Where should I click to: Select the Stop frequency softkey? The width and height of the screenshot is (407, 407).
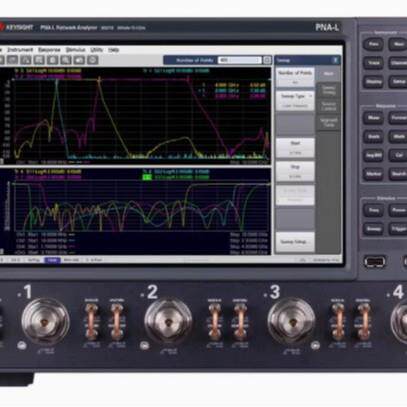pyautogui.click(x=295, y=171)
